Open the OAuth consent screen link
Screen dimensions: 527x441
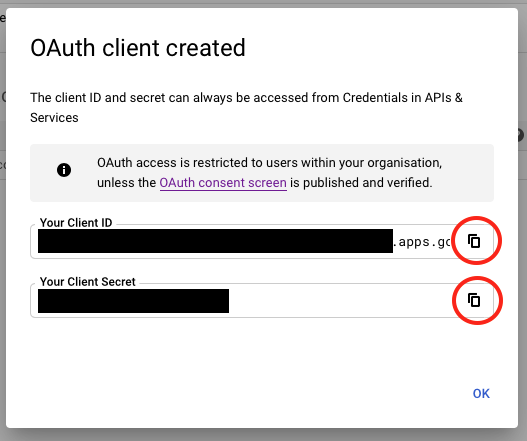click(223, 183)
